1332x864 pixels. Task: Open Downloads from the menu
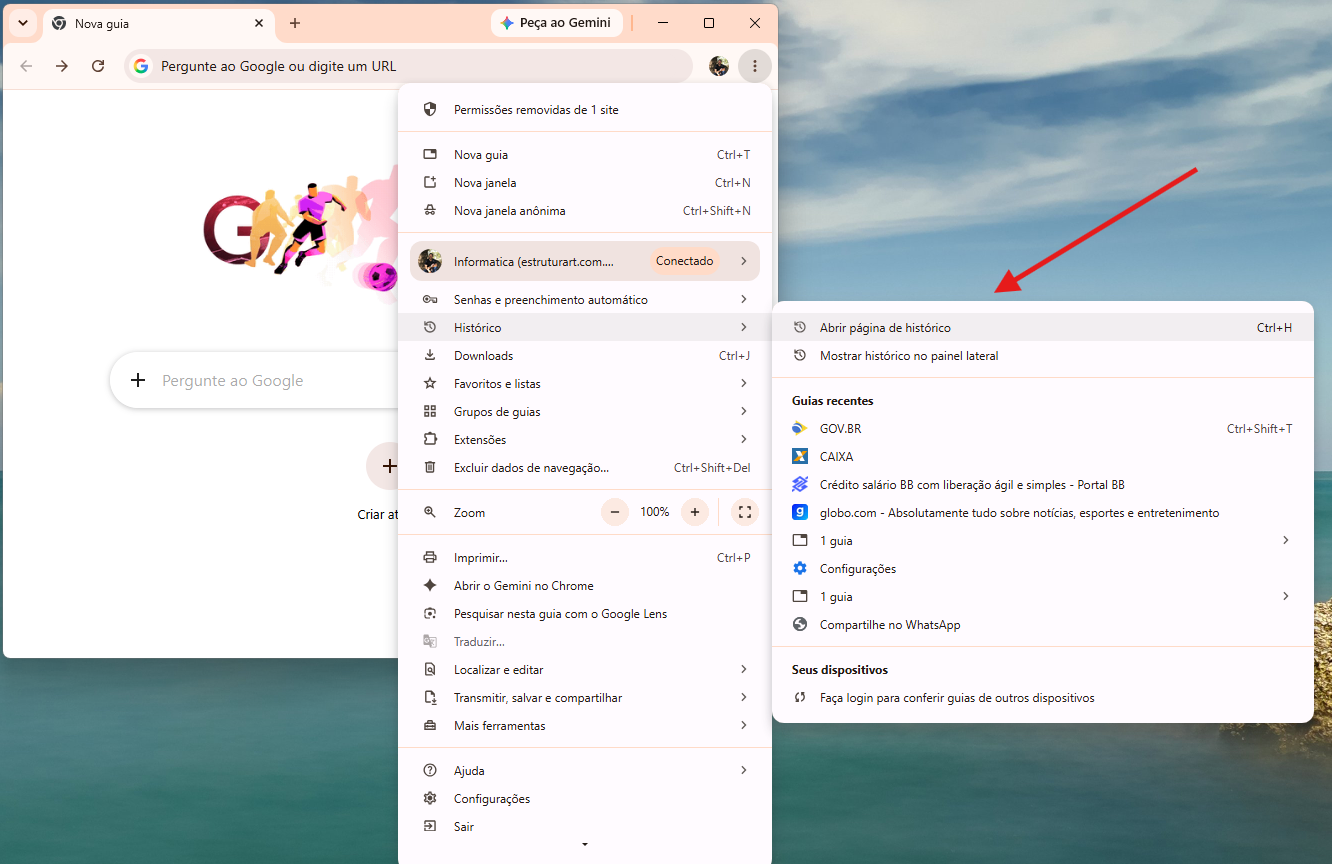click(585, 356)
